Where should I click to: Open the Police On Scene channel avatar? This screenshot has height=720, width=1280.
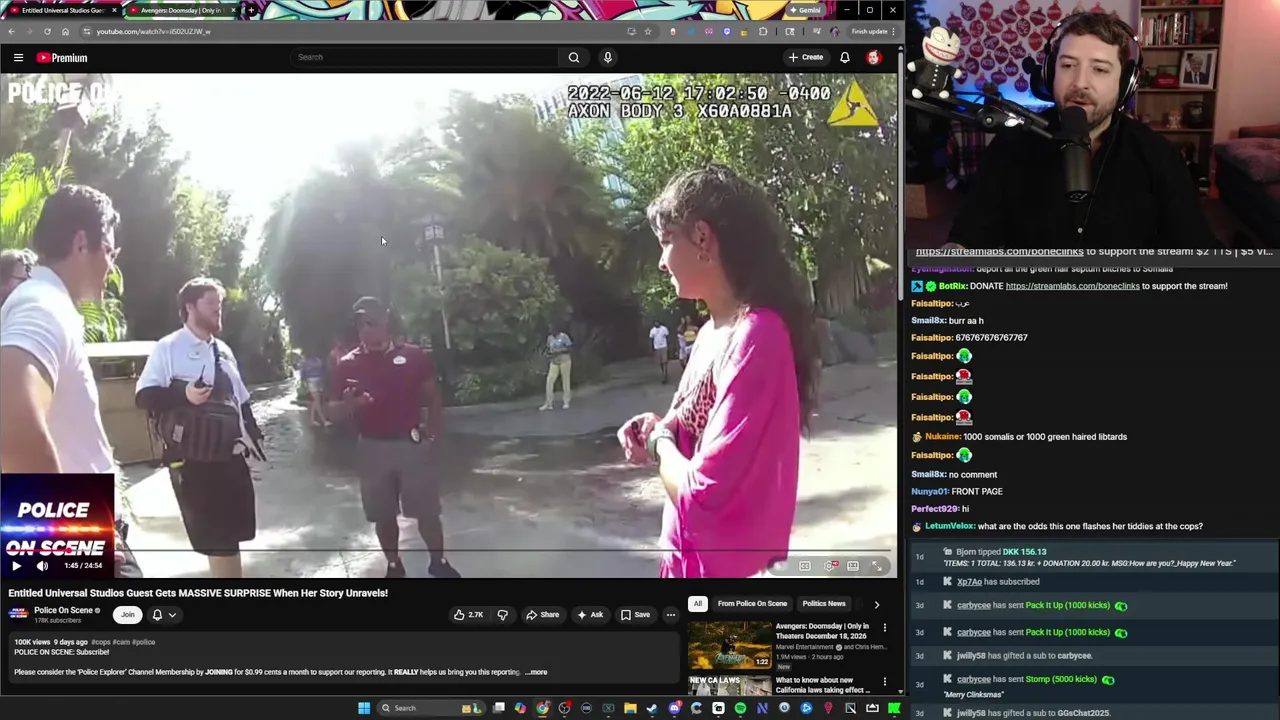(x=18, y=614)
